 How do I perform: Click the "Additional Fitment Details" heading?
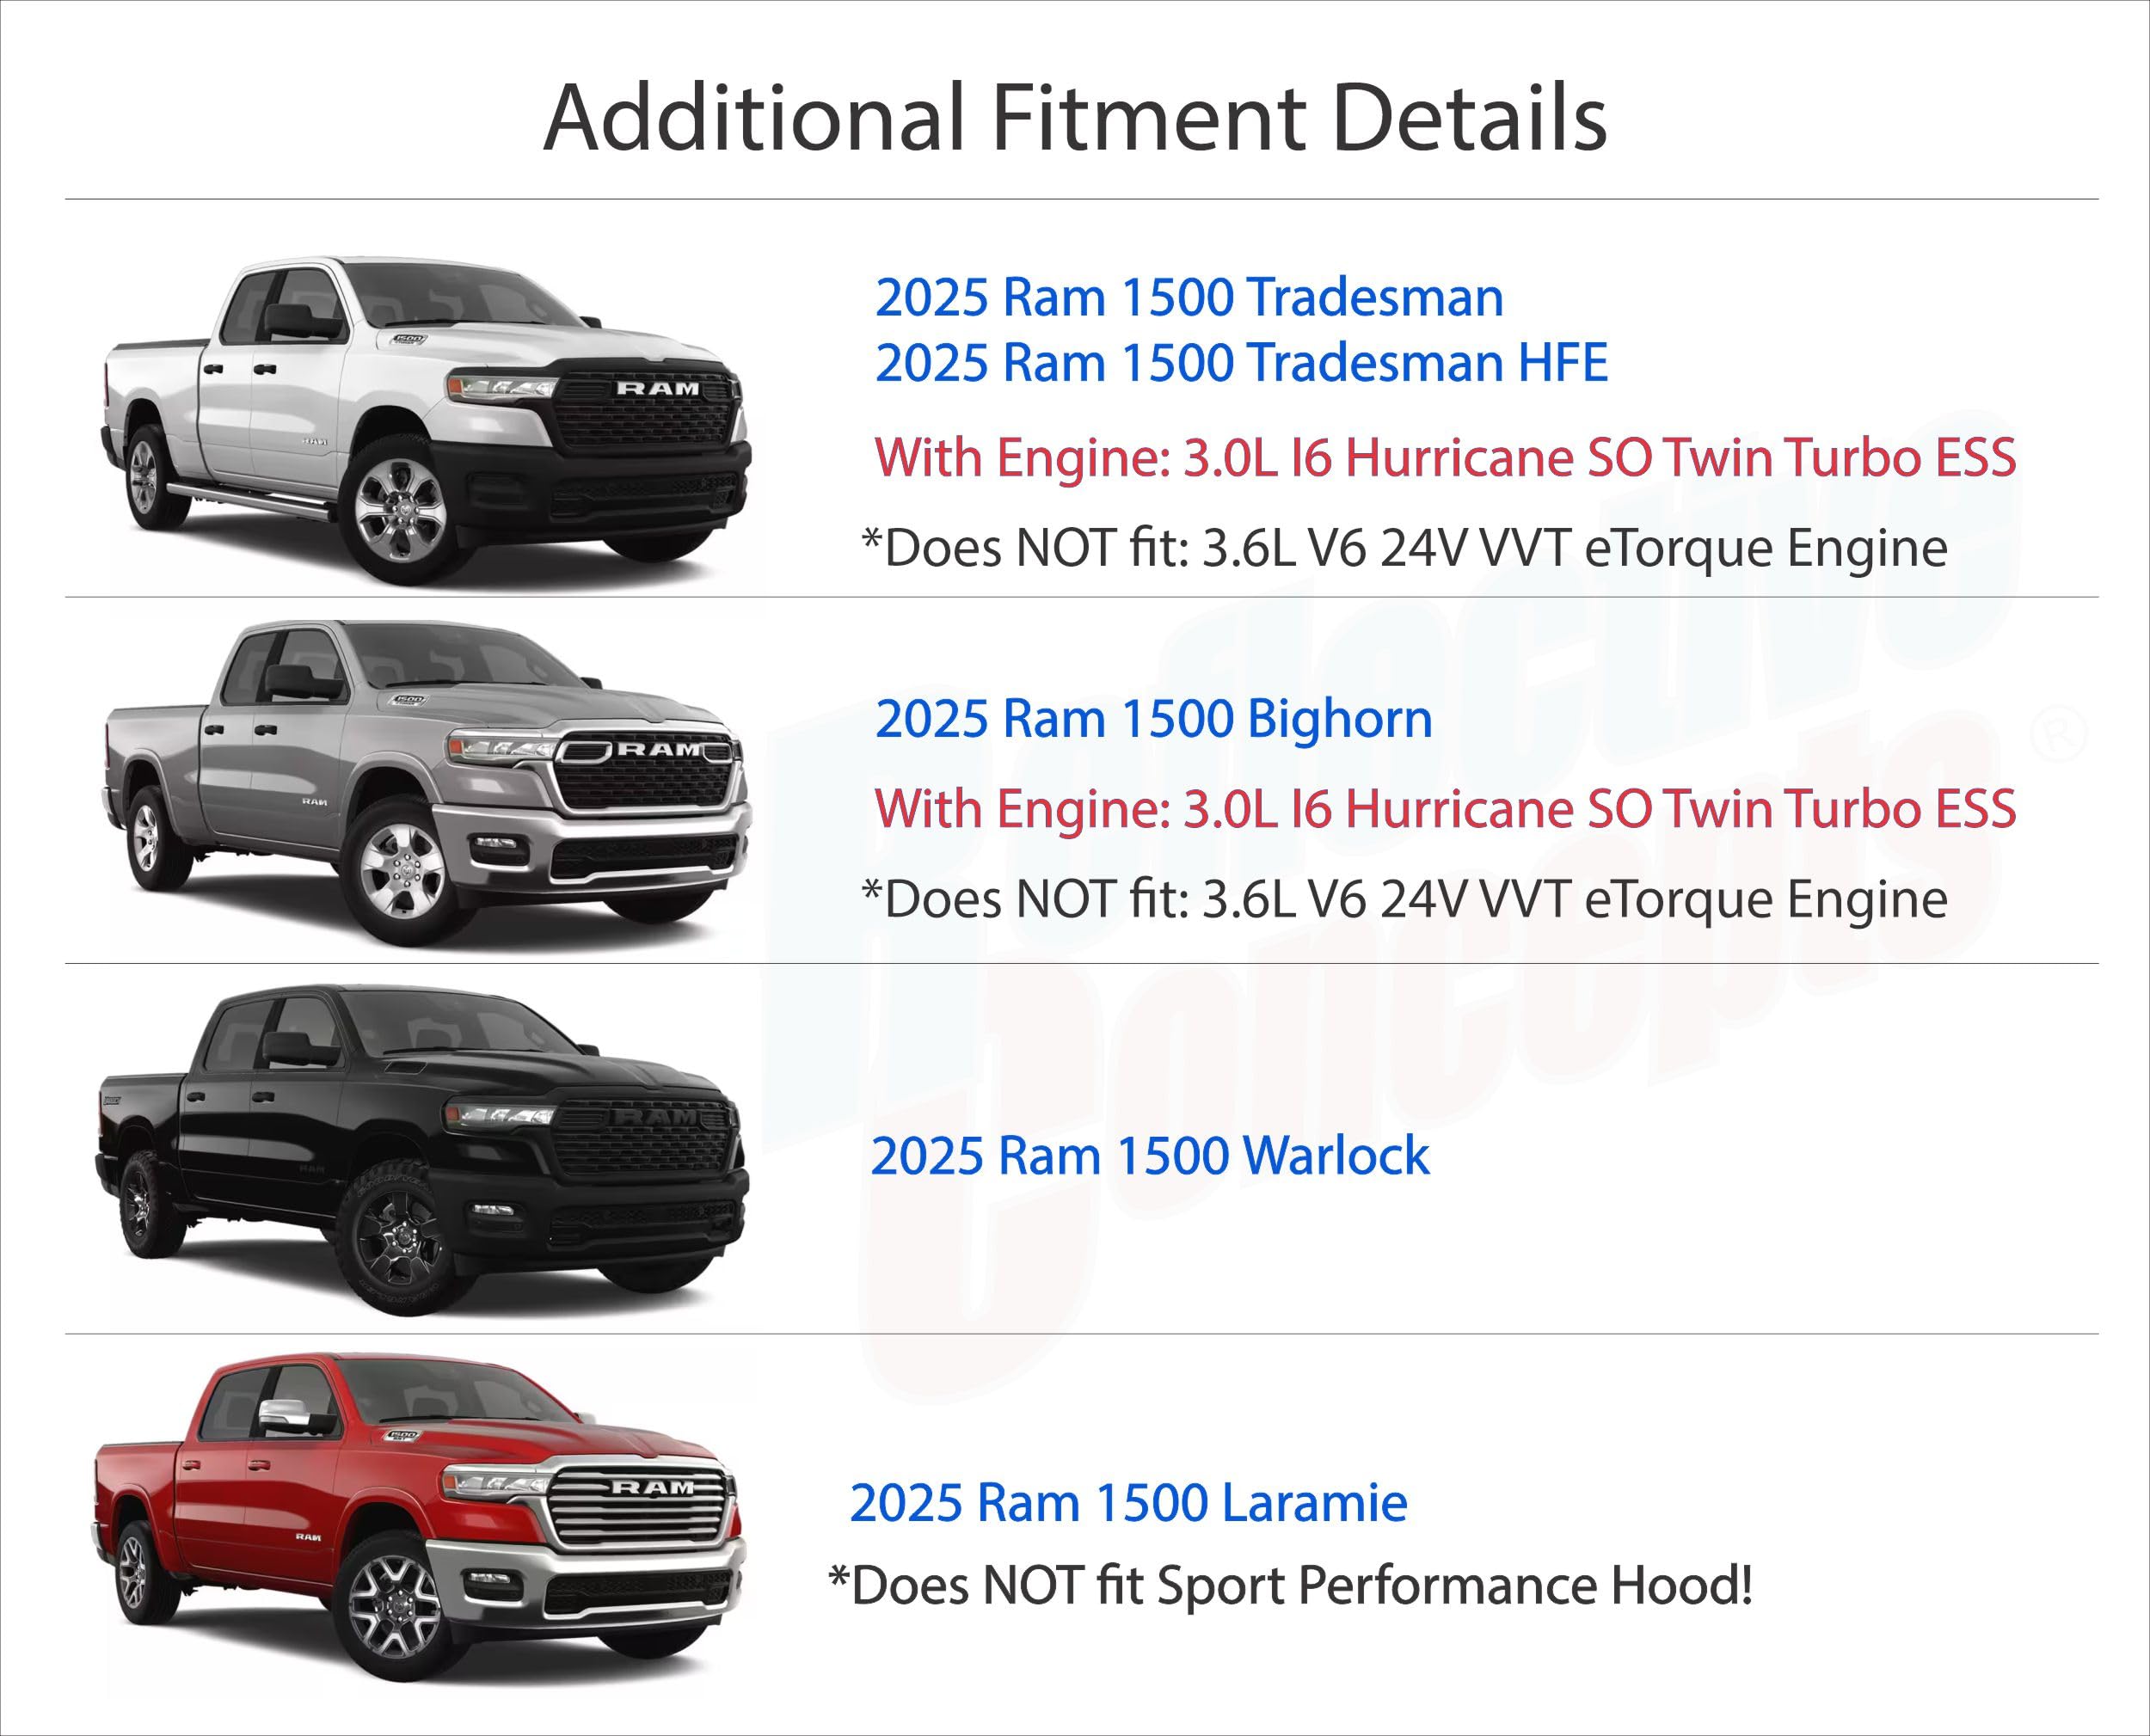click(1074, 118)
